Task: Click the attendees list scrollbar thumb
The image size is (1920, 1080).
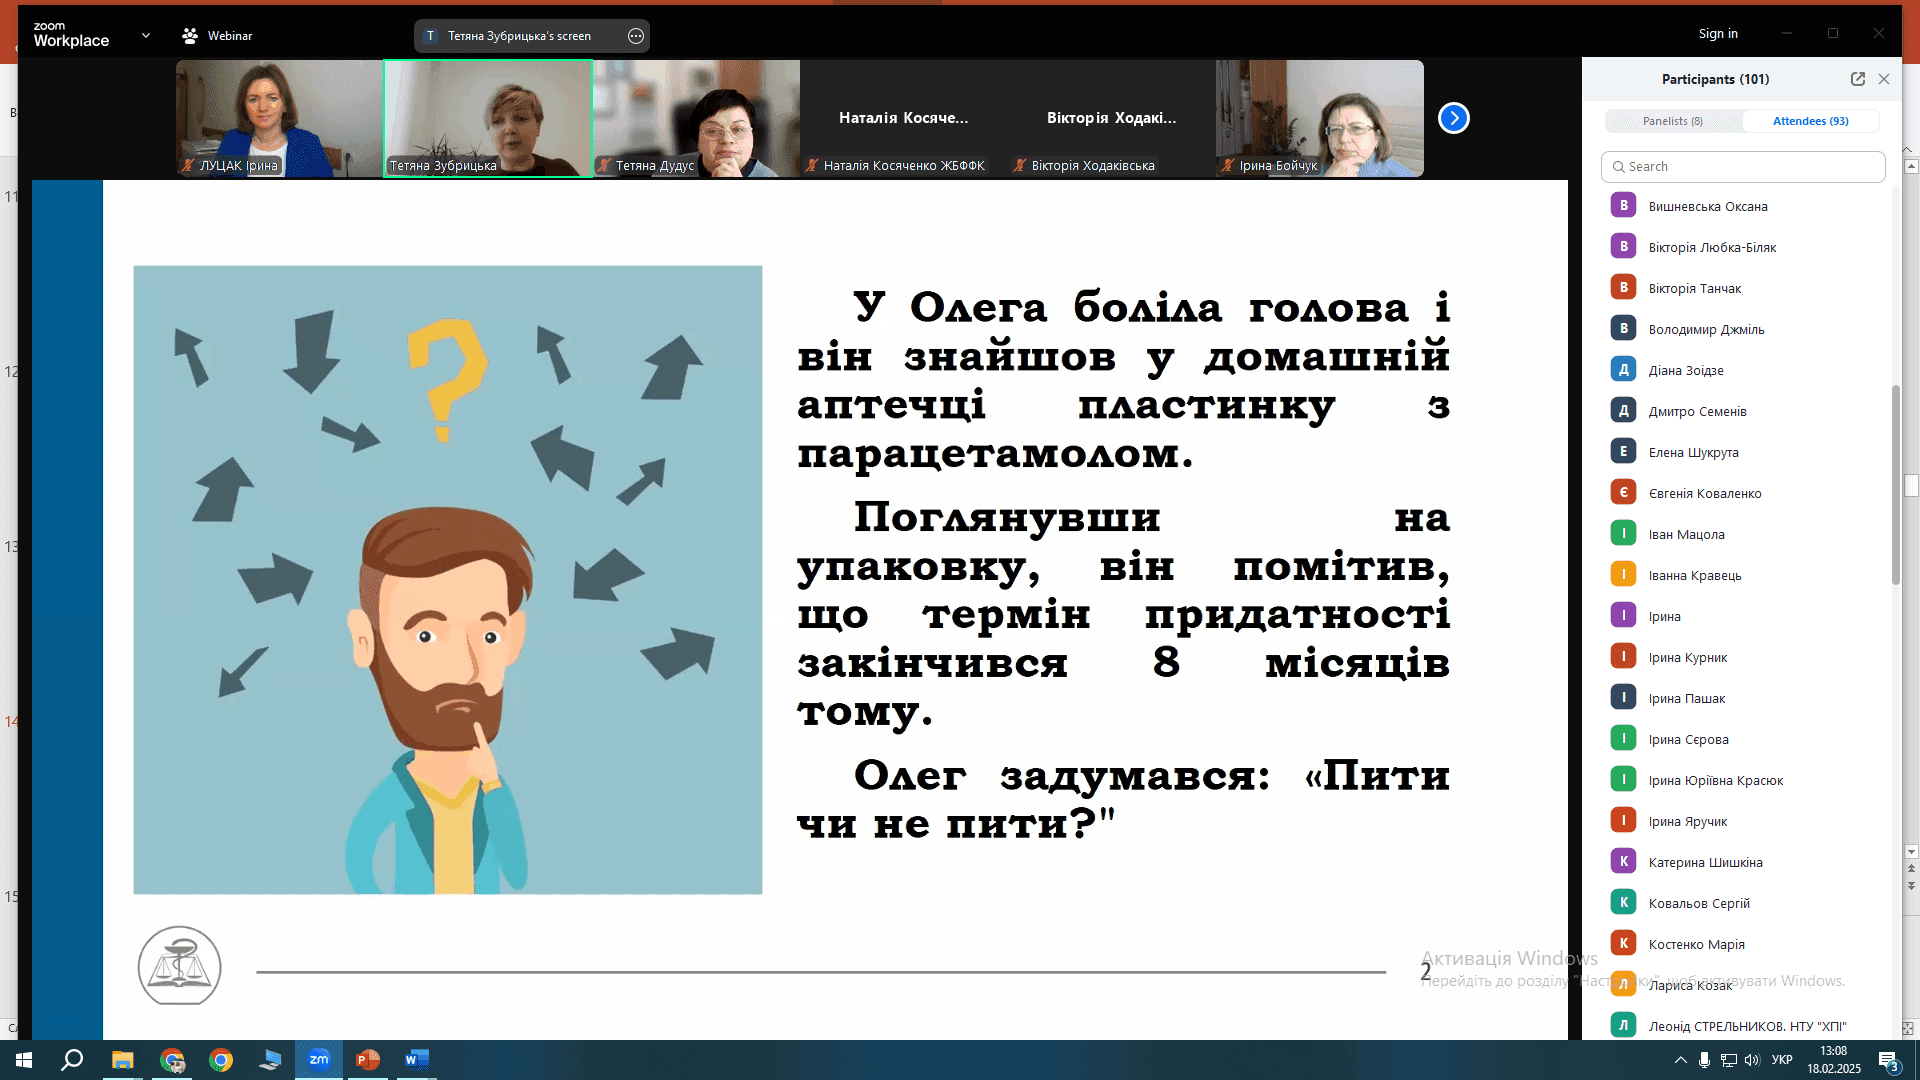Action: point(1895,485)
